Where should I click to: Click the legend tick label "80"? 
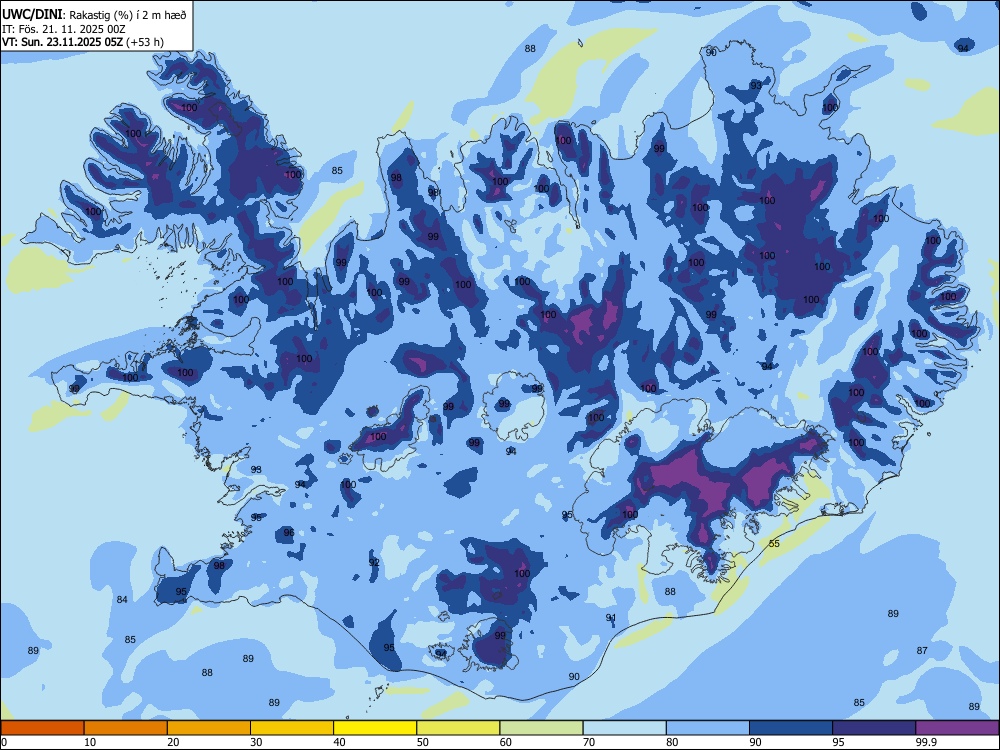[672, 742]
